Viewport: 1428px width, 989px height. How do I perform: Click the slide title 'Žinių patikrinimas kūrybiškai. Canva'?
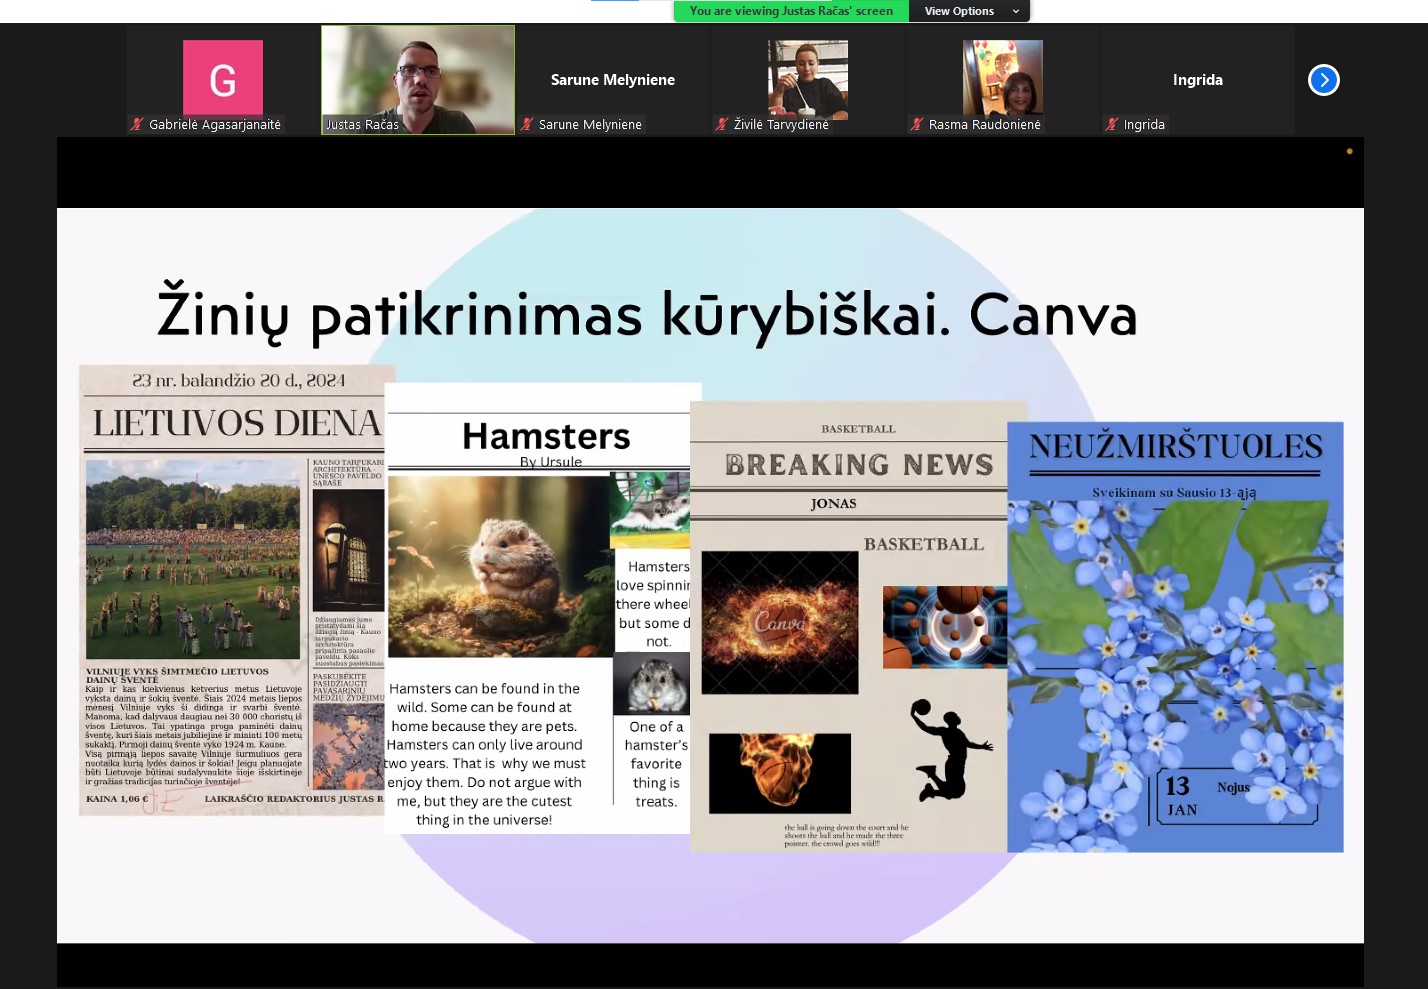point(647,314)
